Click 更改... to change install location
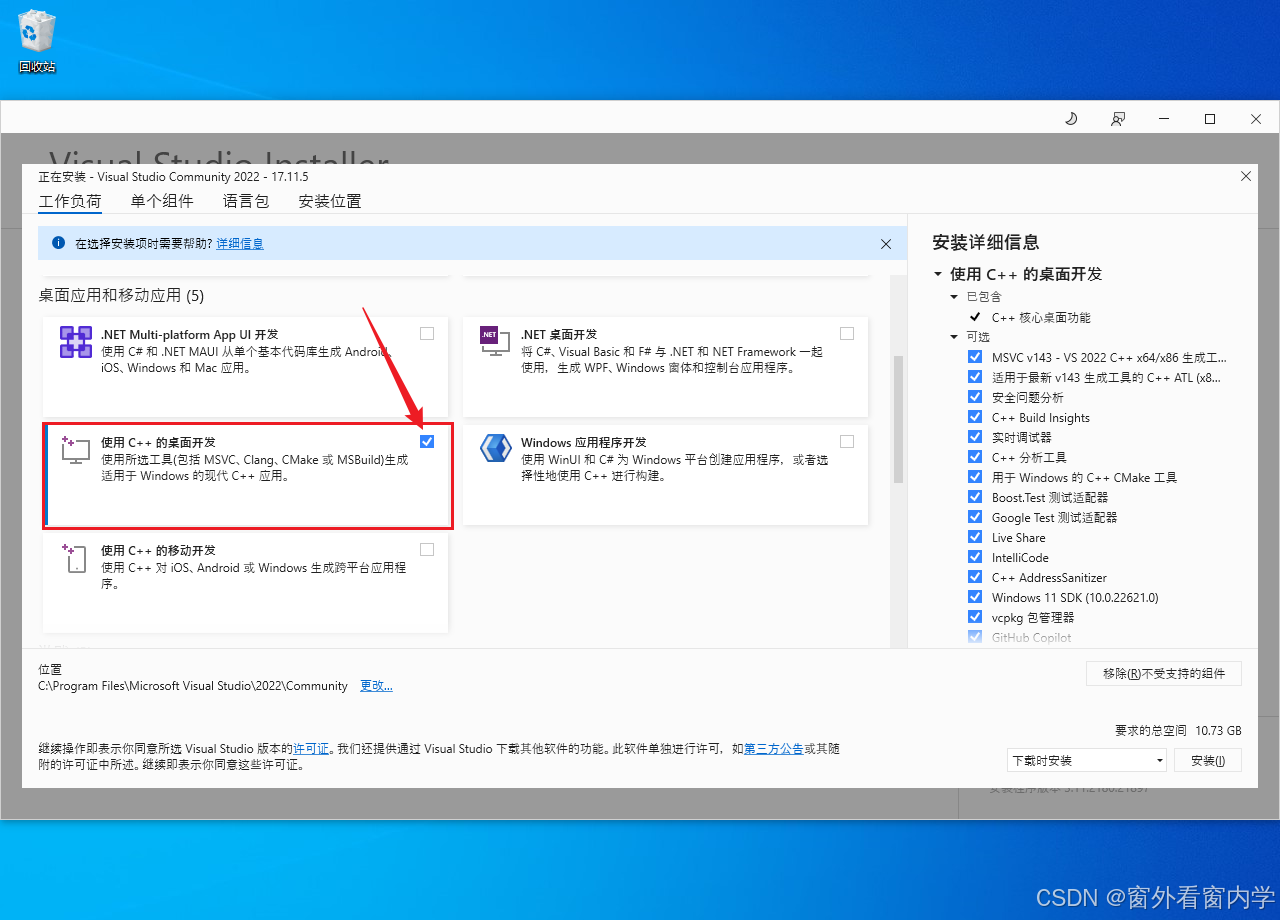The width and height of the screenshot is (1280, 920). pyautogui.click(x=376, y=686)
